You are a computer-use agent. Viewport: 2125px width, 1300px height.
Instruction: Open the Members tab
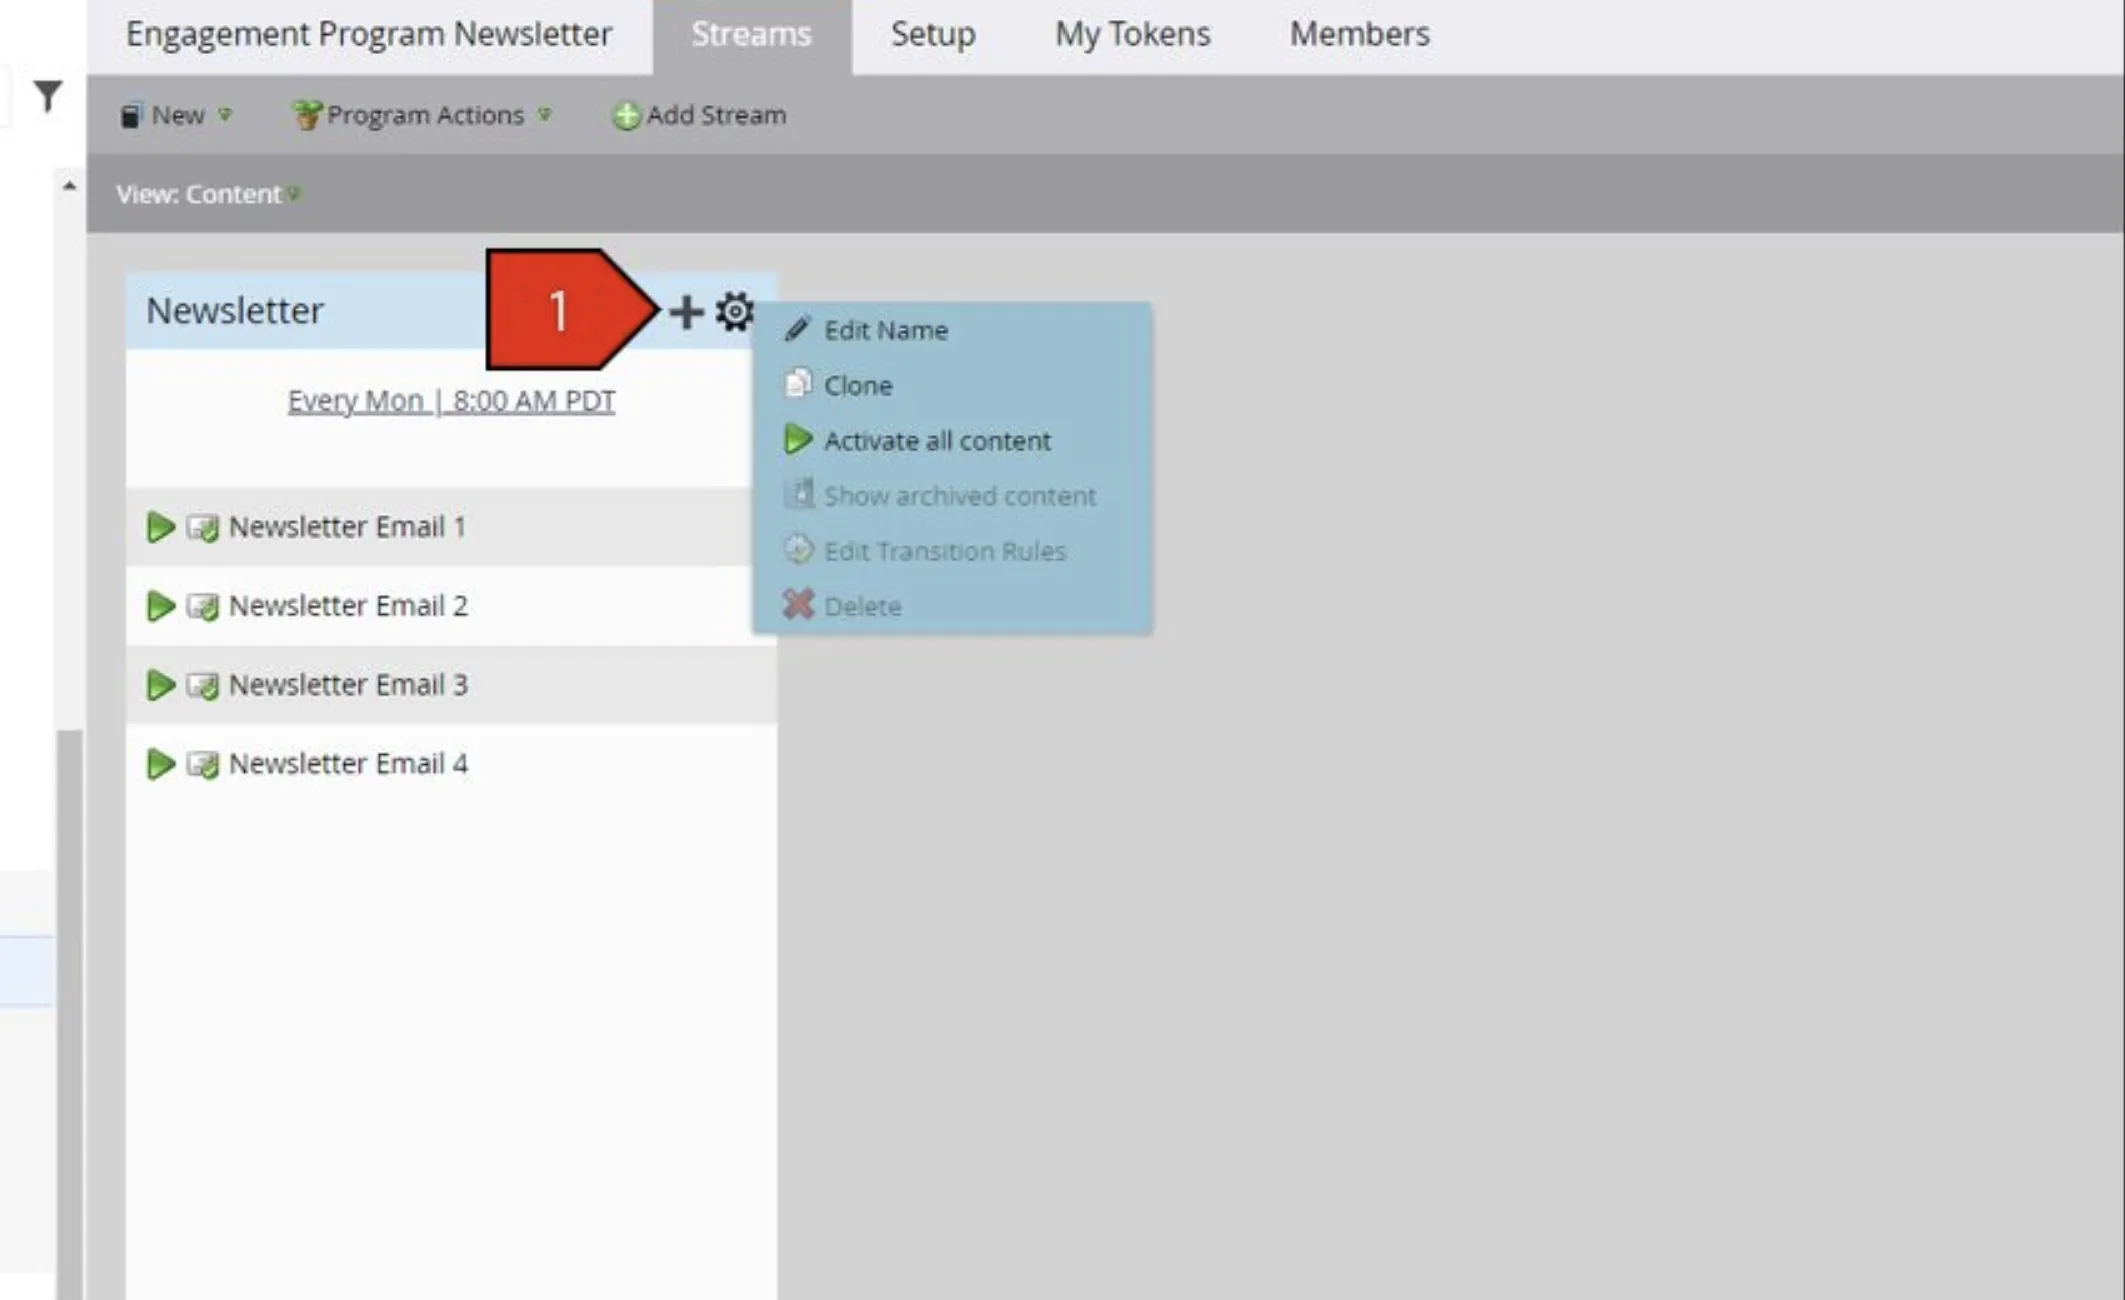pyautogui.click(x=1359, y=35)
